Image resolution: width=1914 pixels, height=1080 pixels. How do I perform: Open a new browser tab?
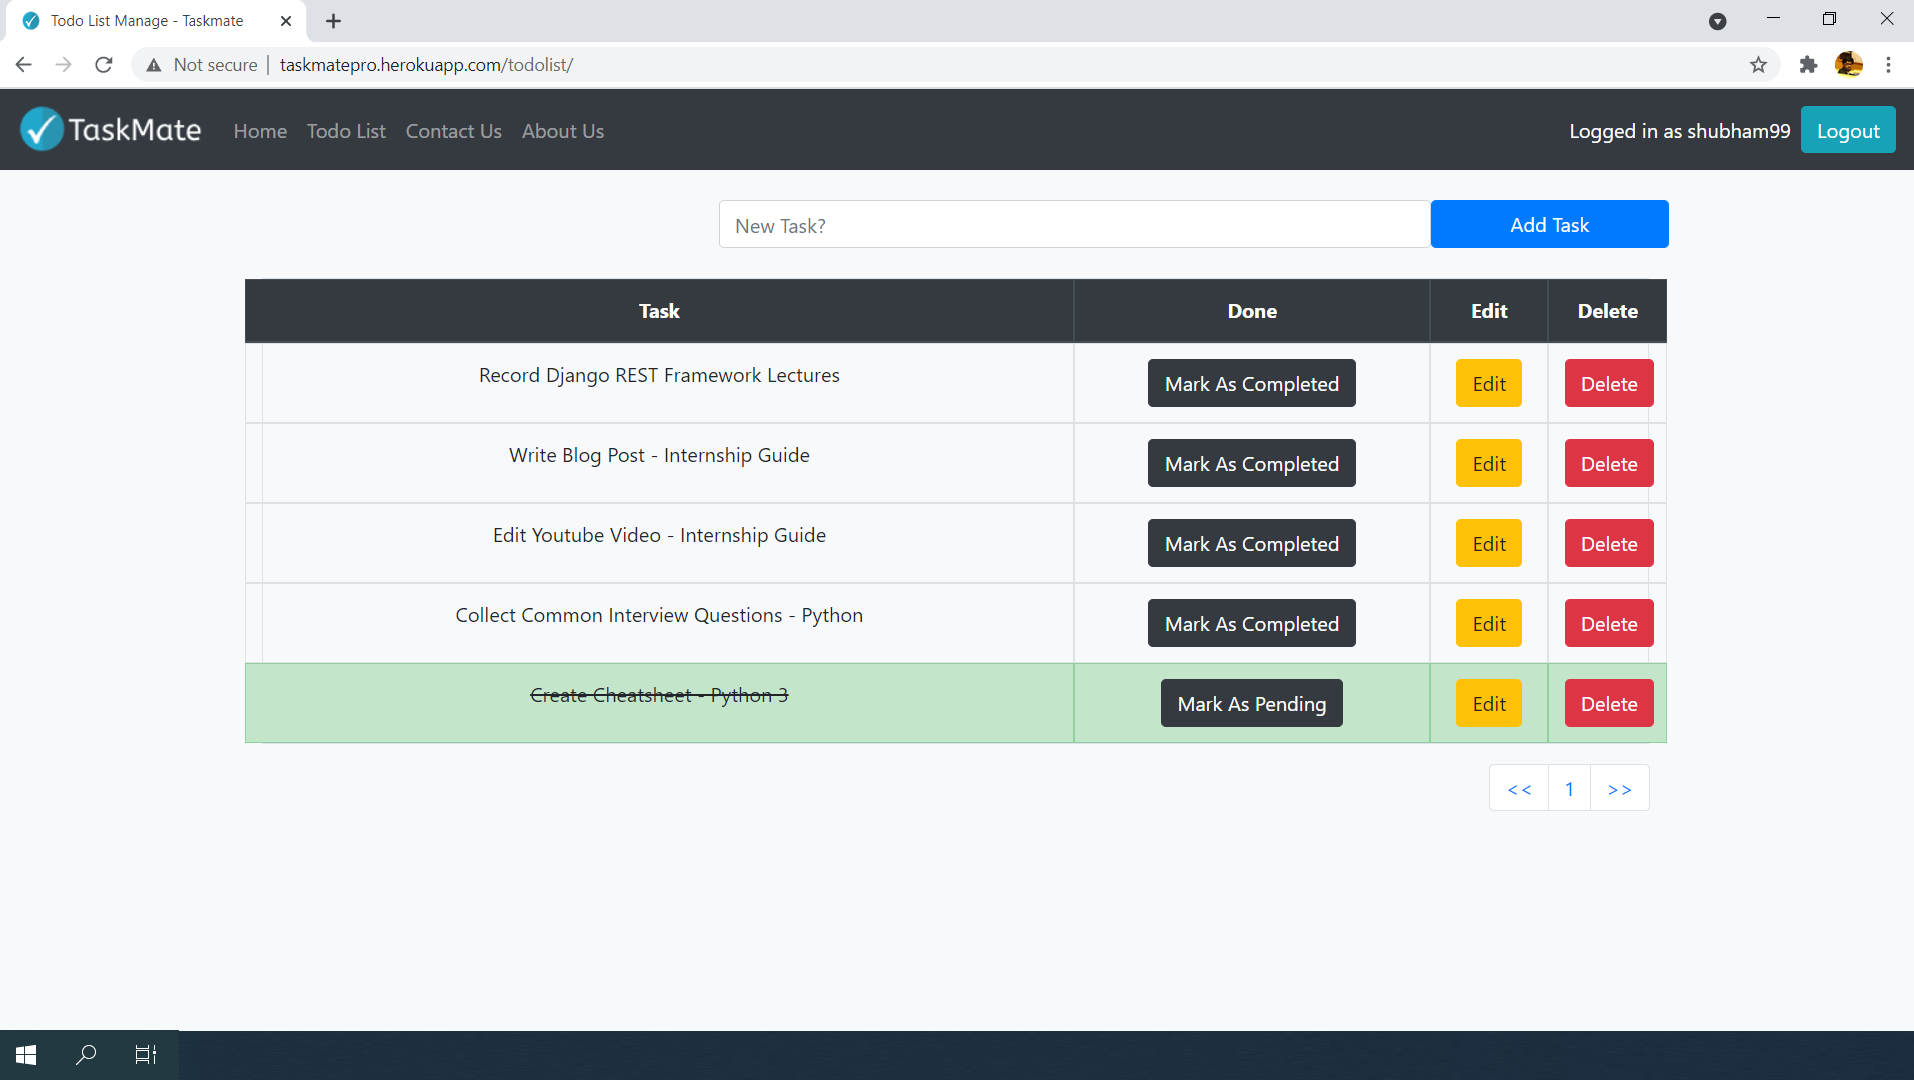point(333,20)
